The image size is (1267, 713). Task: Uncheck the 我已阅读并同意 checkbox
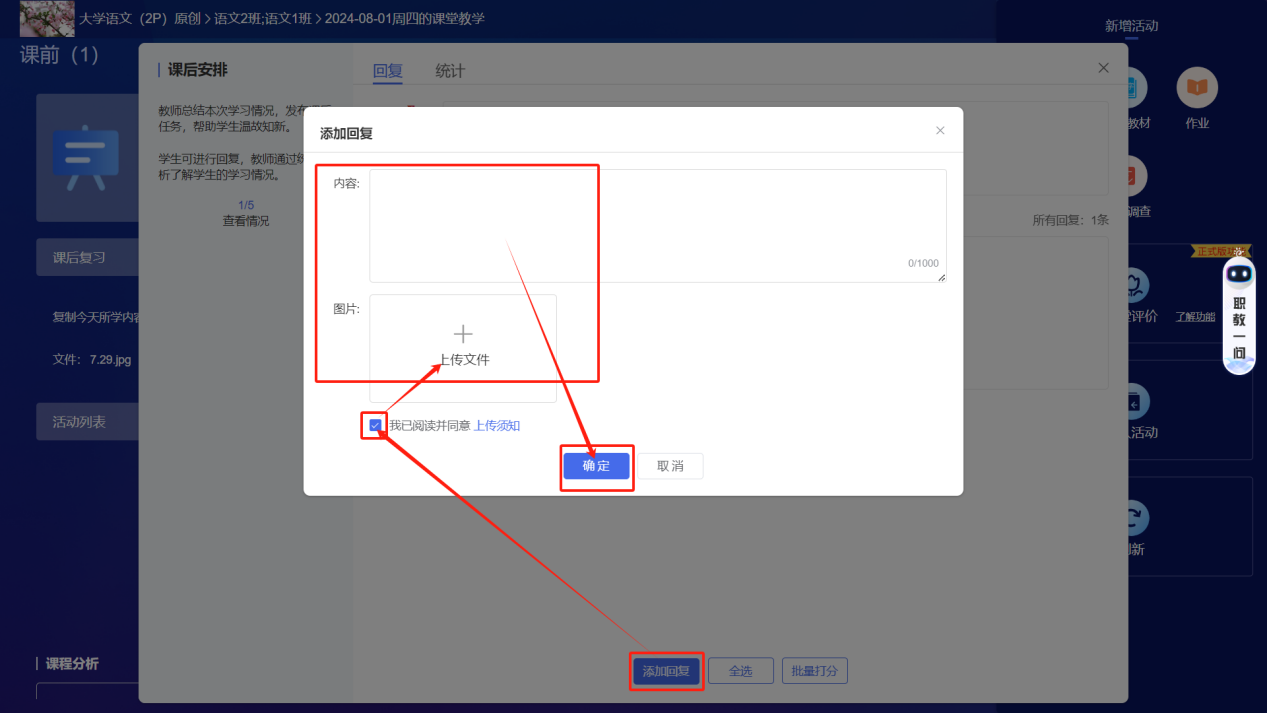point(375,426)
